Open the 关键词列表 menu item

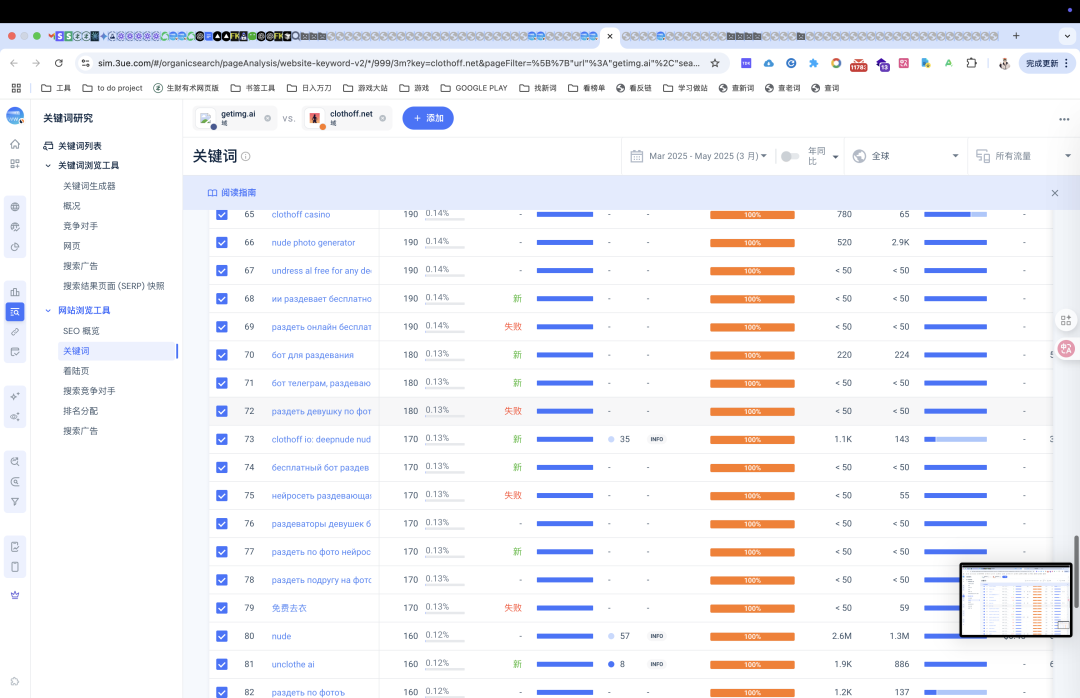pyautogui.click(x=79, y=146)
